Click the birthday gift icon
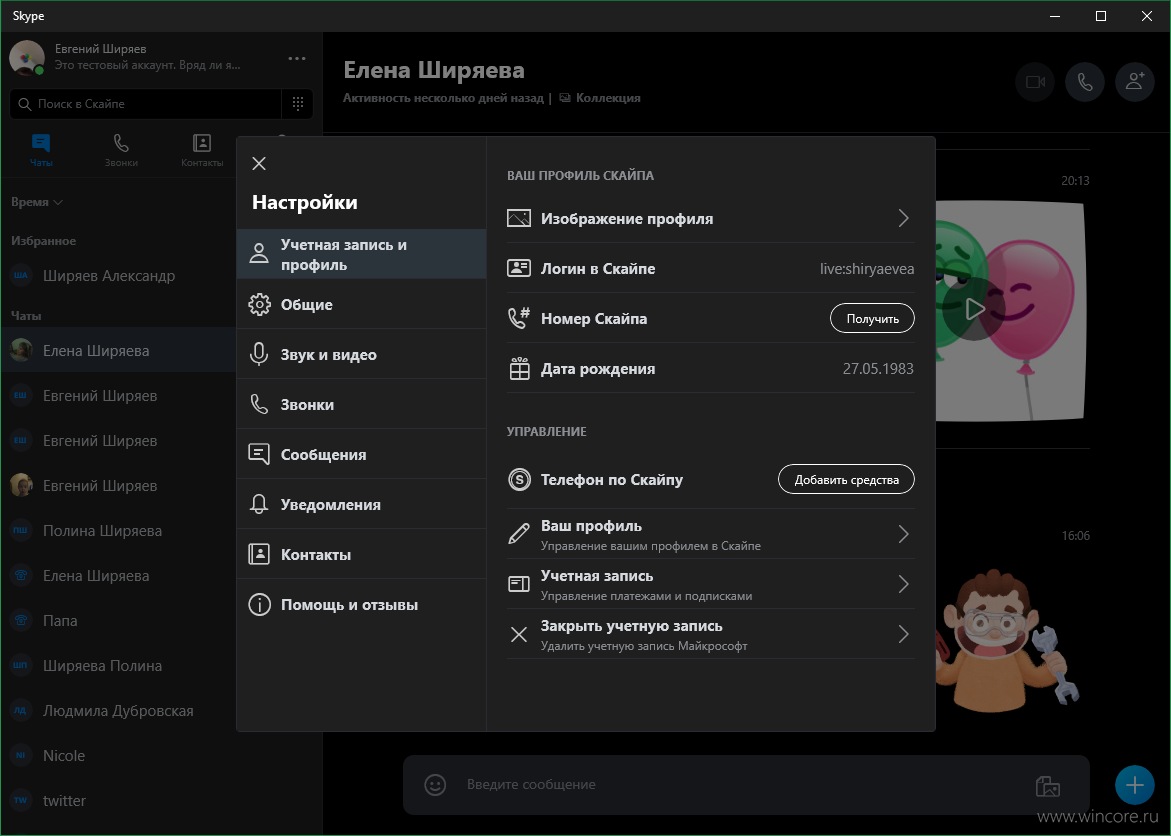The width and height of the screenshot is (1171, 836). point(519,368)
